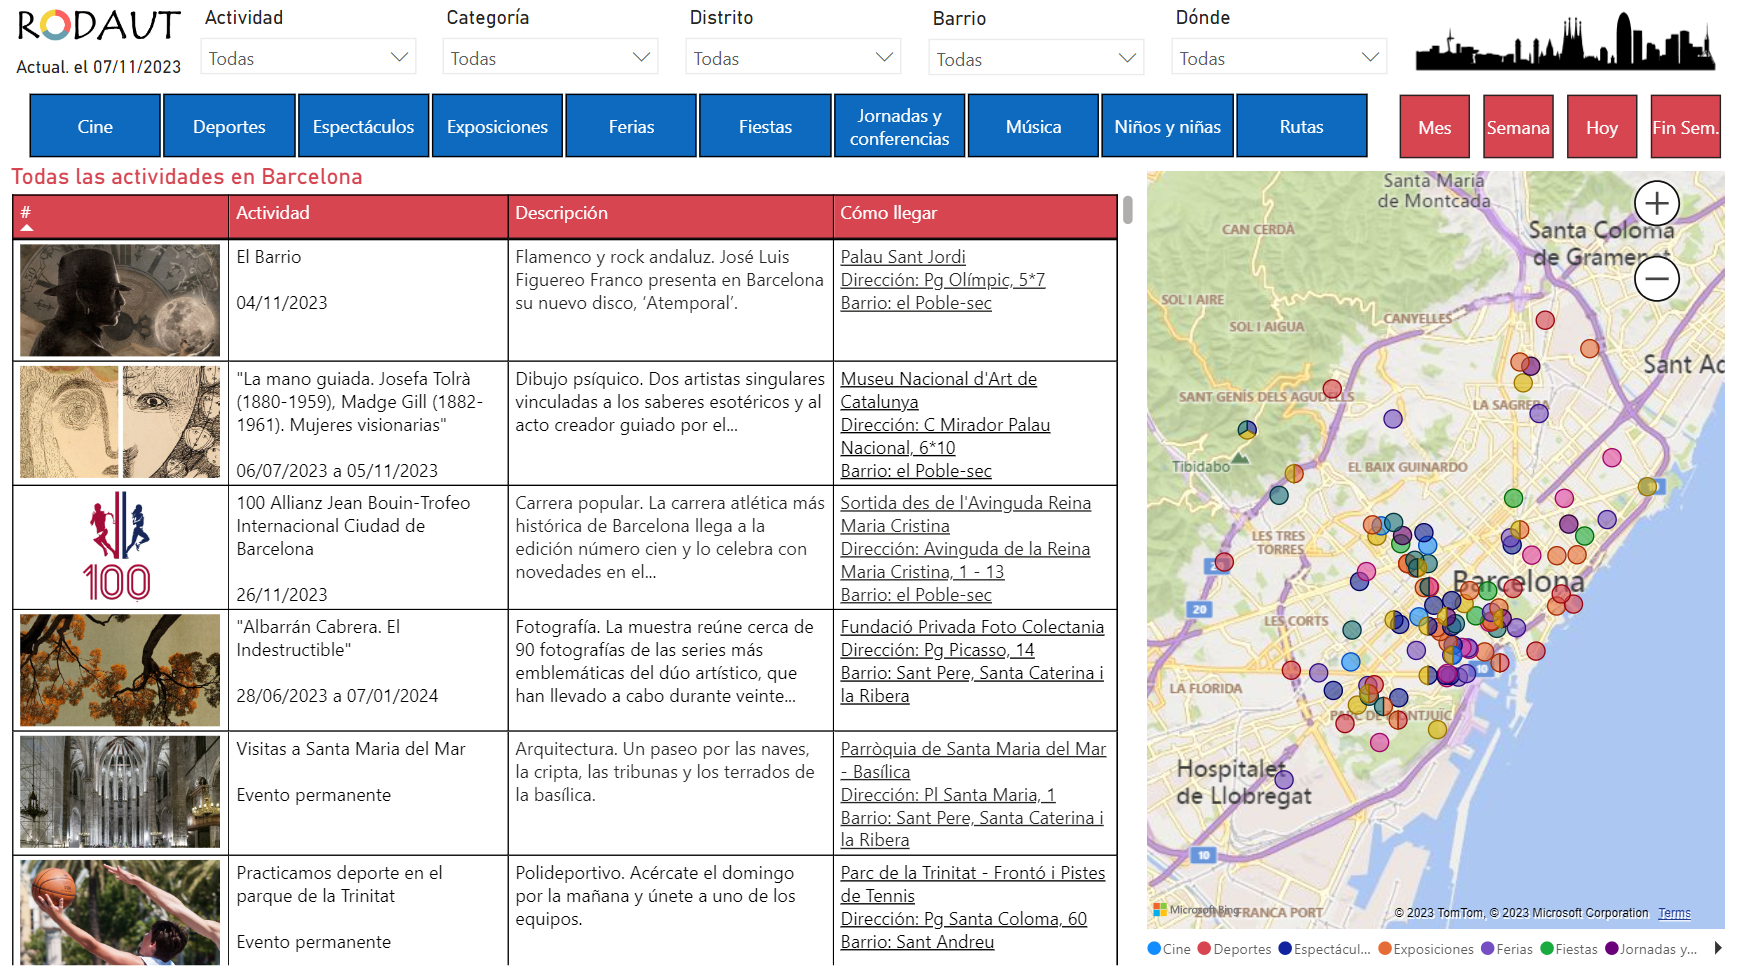Open the Barrio: Sant Andreu link
This screenshot has width=1741, height=968.
(917, 942)
